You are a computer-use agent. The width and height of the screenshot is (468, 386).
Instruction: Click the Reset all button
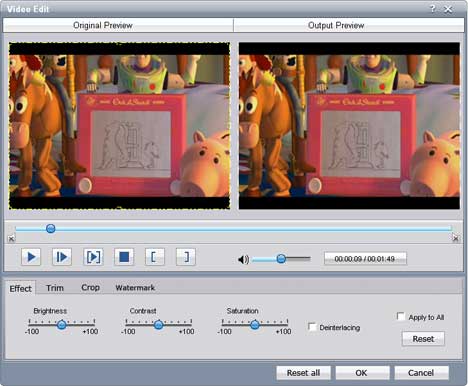(x=303, y=373)
